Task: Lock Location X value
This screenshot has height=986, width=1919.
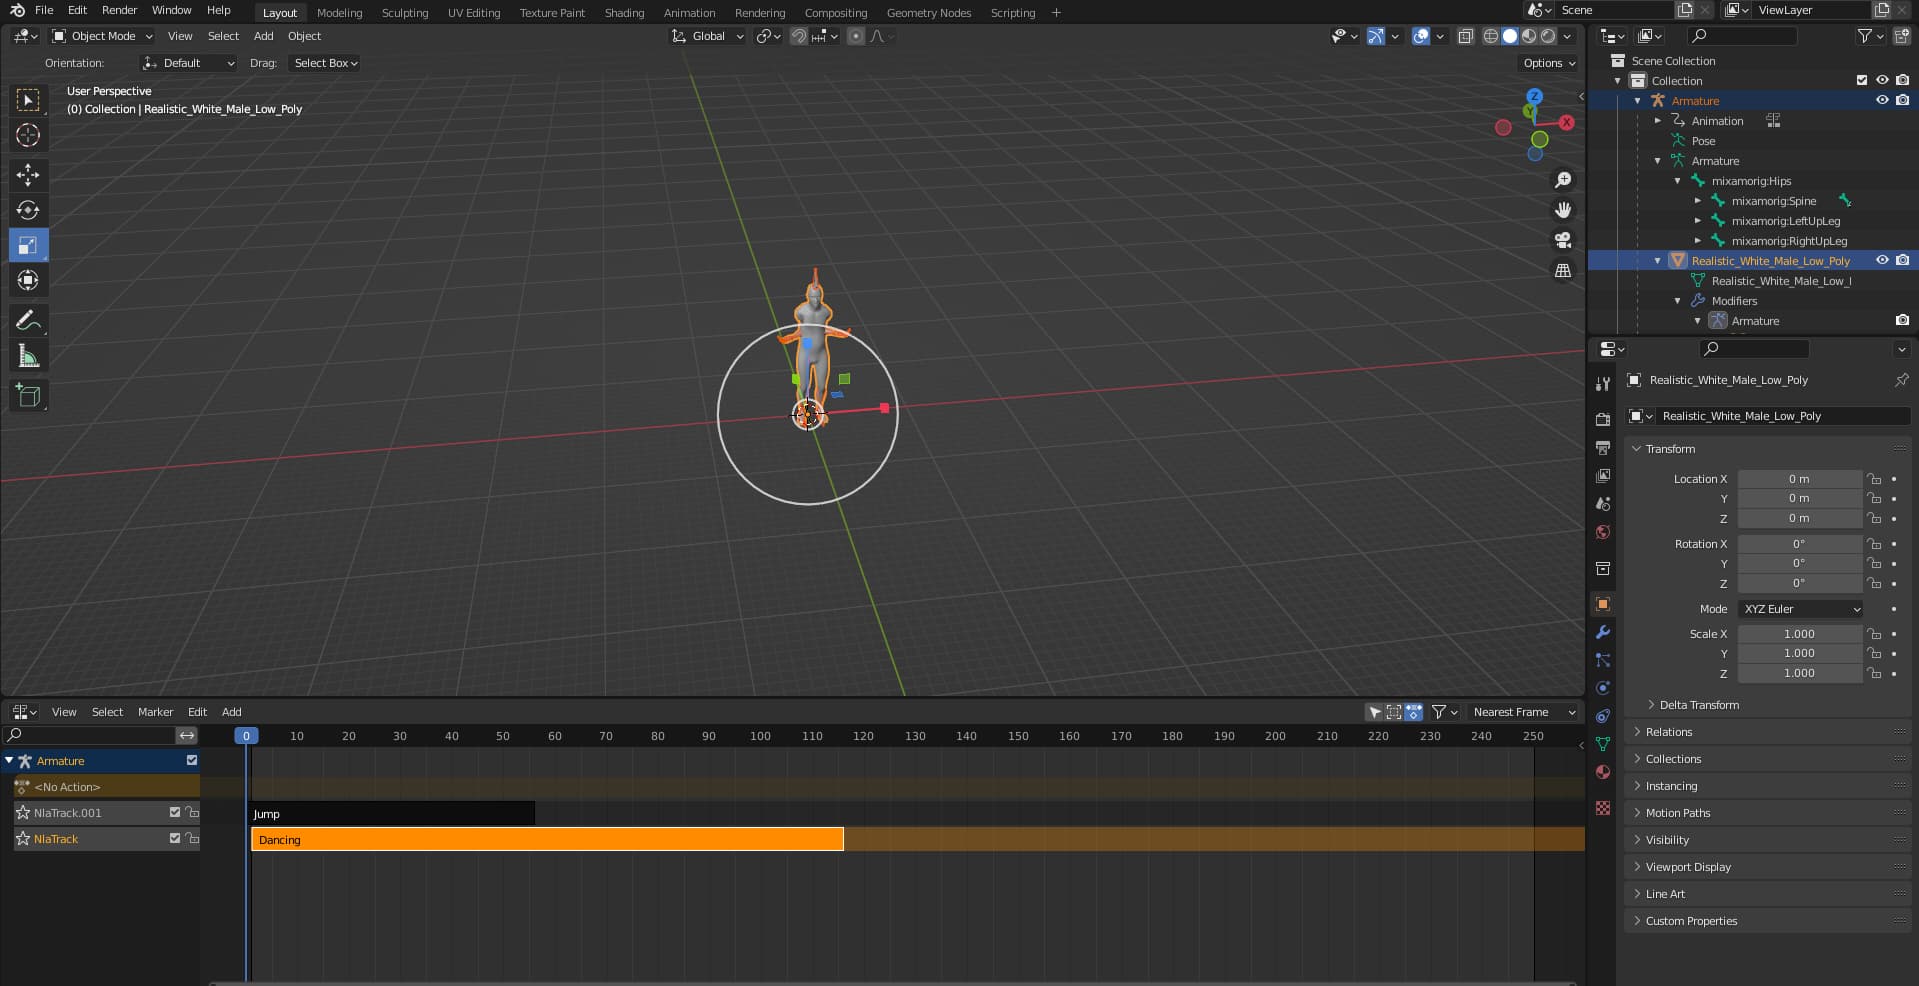Action: [x=1874, y=479]
